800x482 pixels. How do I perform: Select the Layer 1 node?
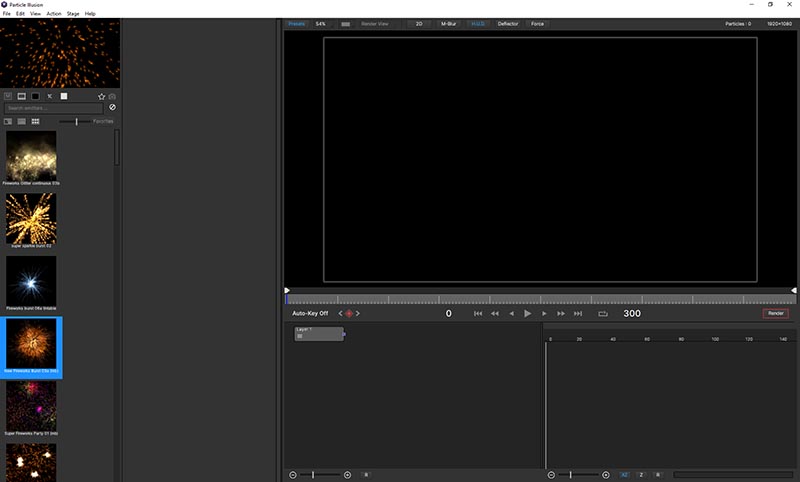coord(319,334)
